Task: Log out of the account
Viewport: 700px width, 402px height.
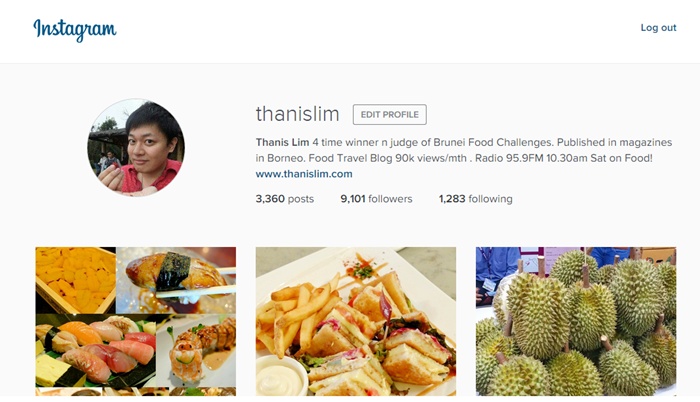Action: pos(658,28)
